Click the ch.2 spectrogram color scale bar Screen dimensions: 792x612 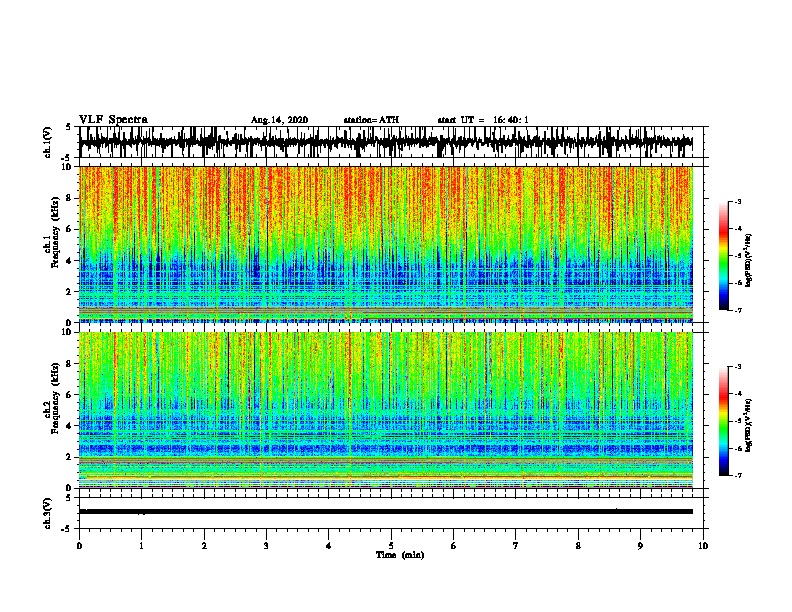[x=723, y=421]
